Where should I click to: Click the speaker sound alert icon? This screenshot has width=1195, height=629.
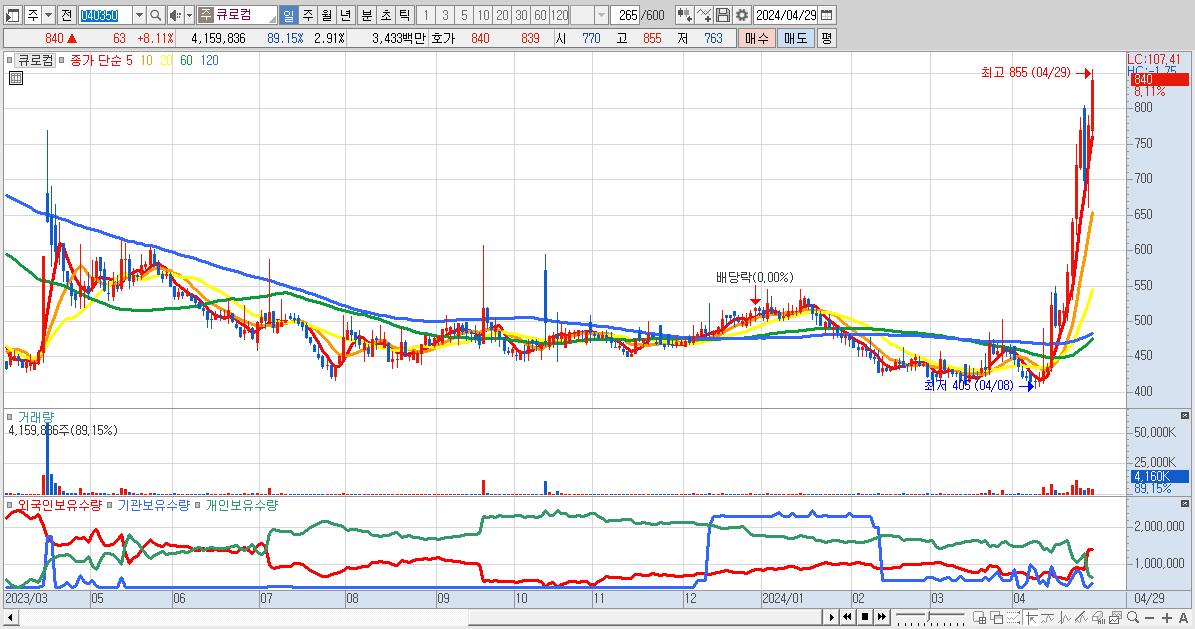coord(175,15)
